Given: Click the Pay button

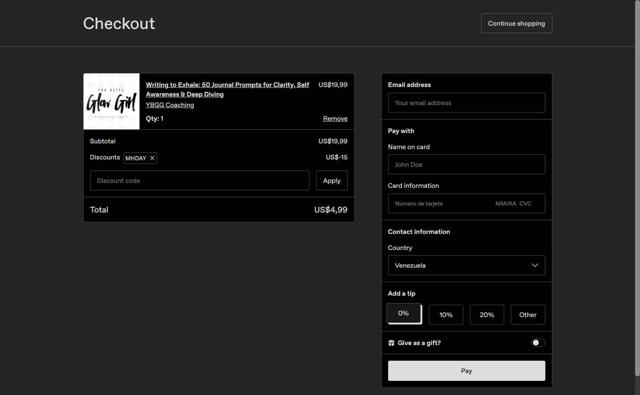Looking at the screenshot, I should 467,371.
